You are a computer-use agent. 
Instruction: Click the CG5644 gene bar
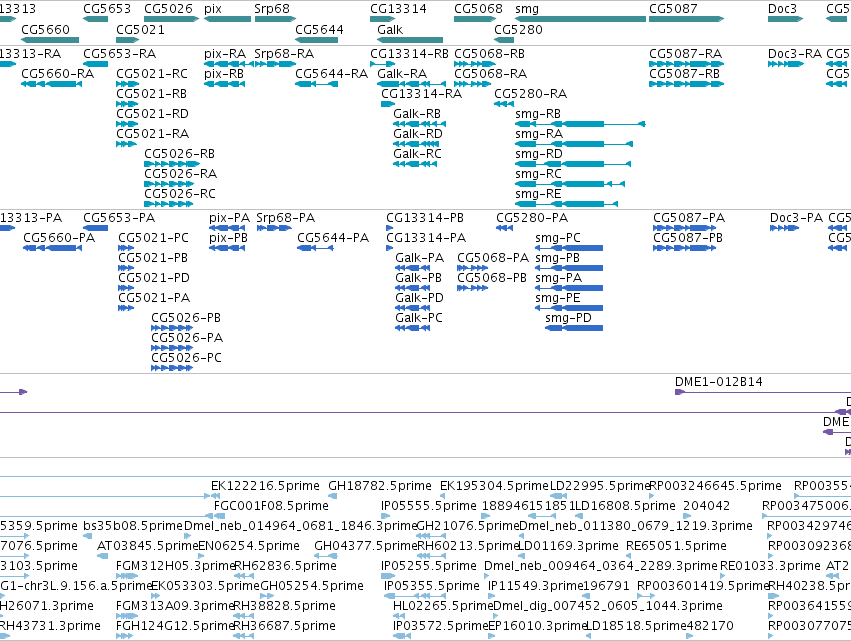tap(316, 40)
